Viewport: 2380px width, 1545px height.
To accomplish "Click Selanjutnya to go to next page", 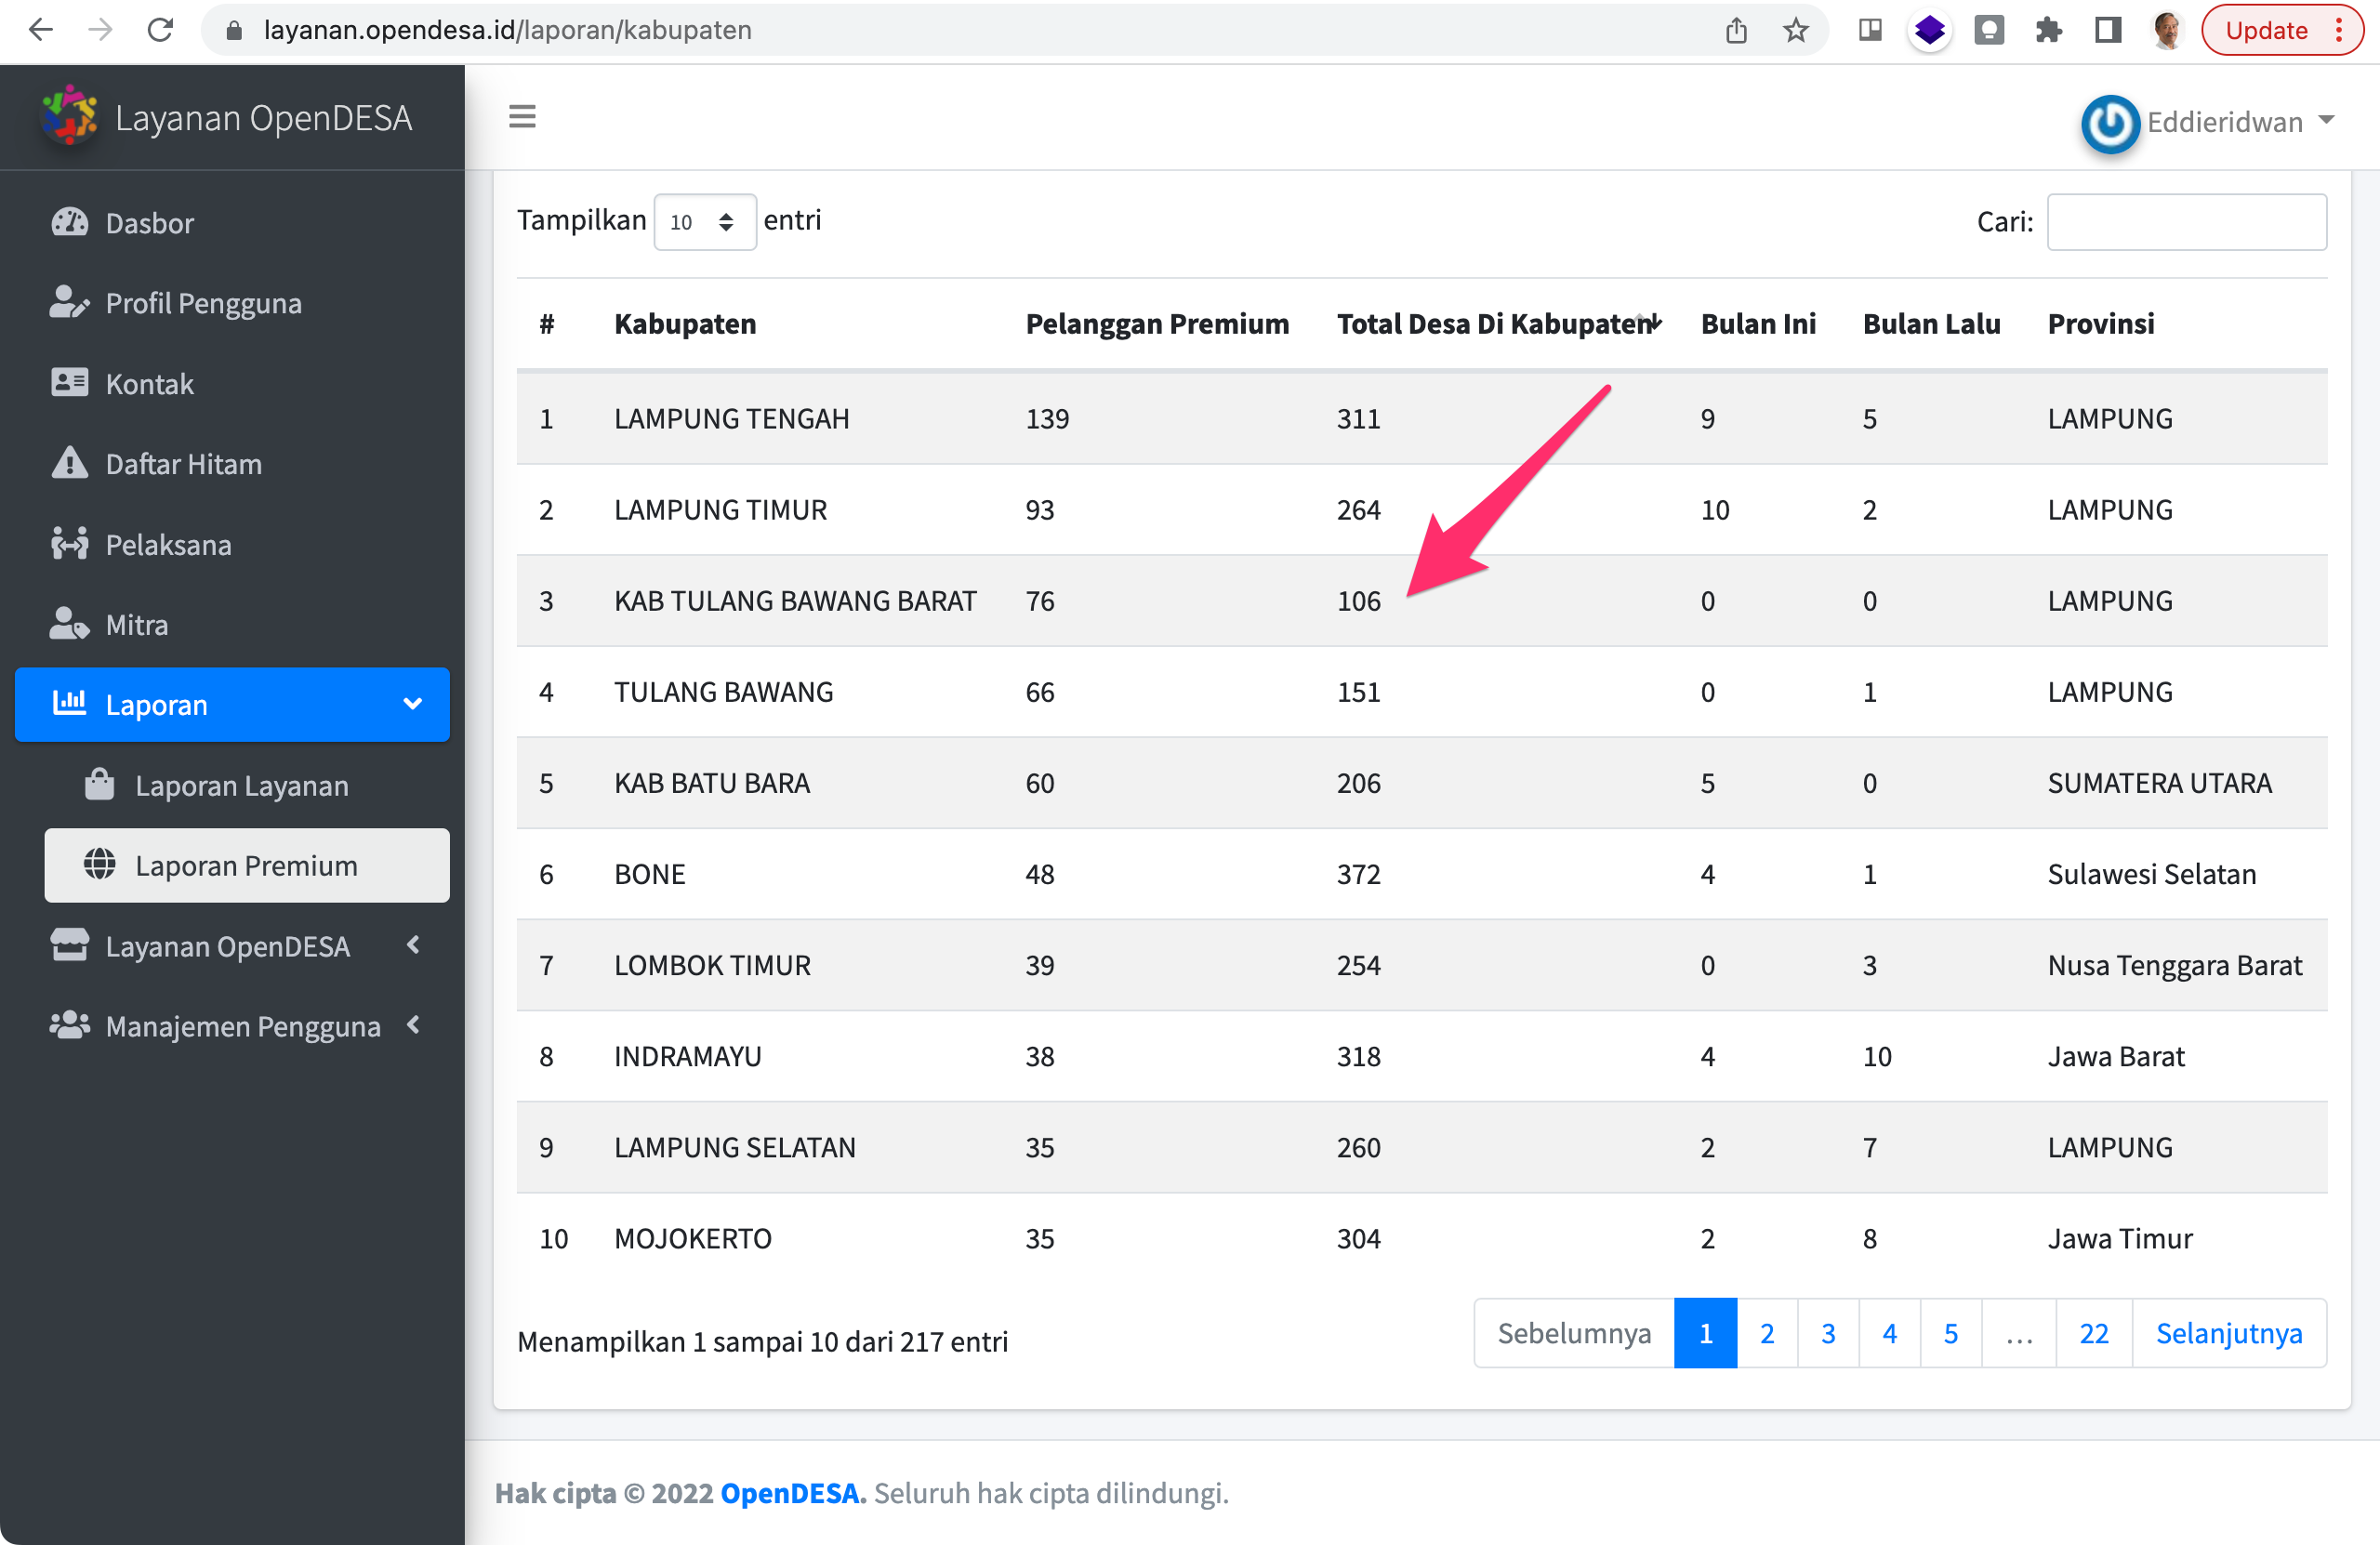I will pos(2229,1333).
